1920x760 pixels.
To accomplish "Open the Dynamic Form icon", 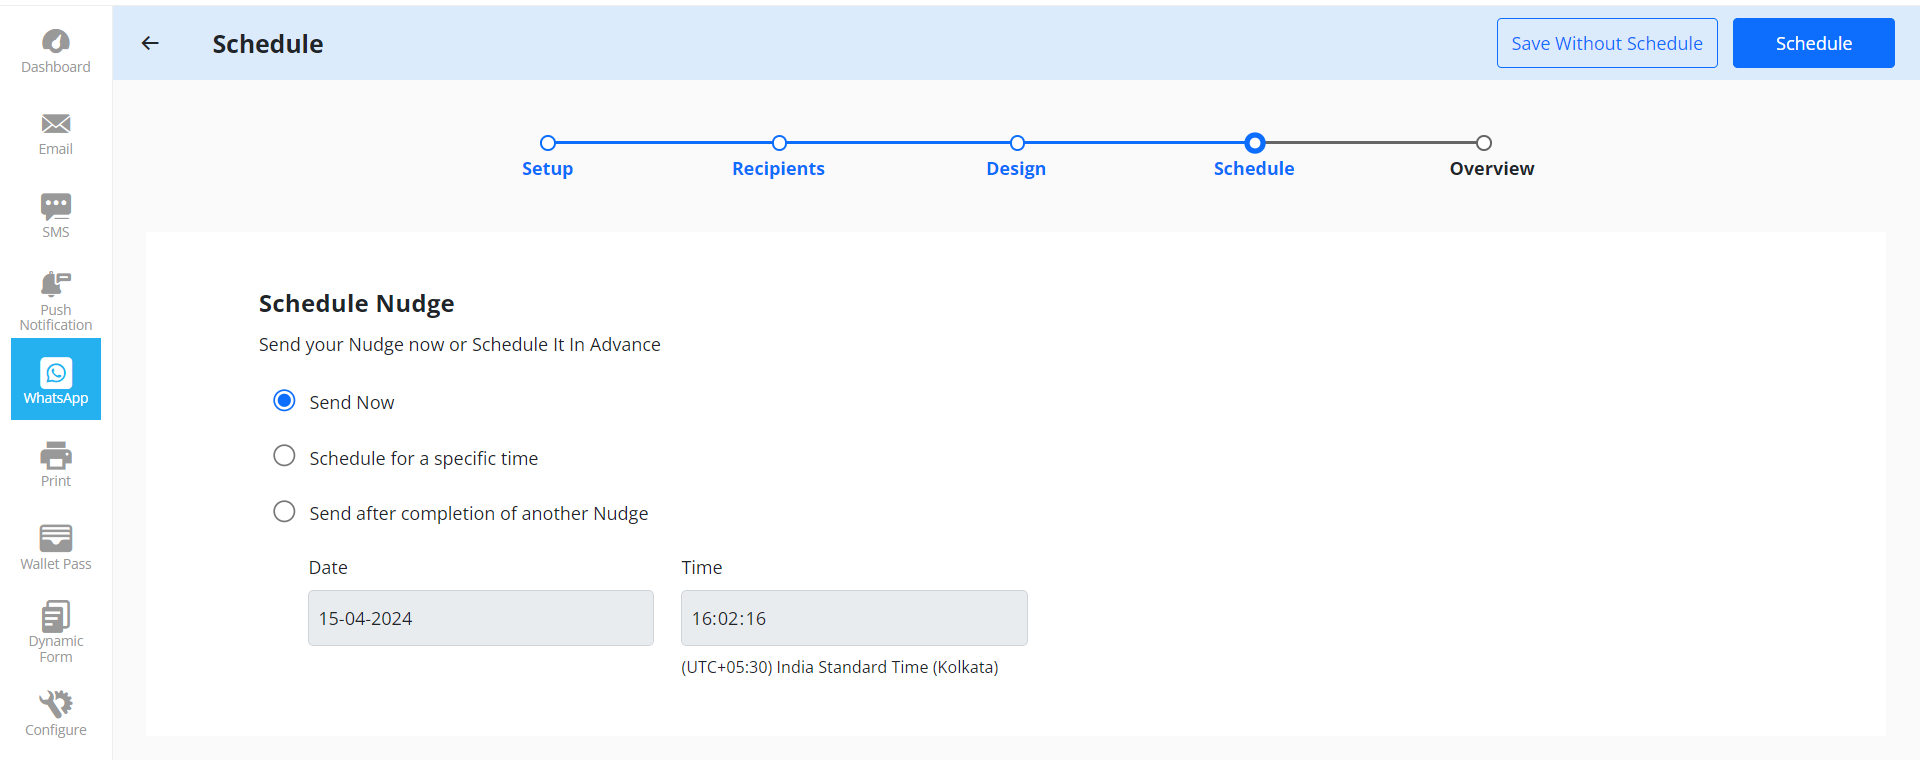I will coord(56,615).
